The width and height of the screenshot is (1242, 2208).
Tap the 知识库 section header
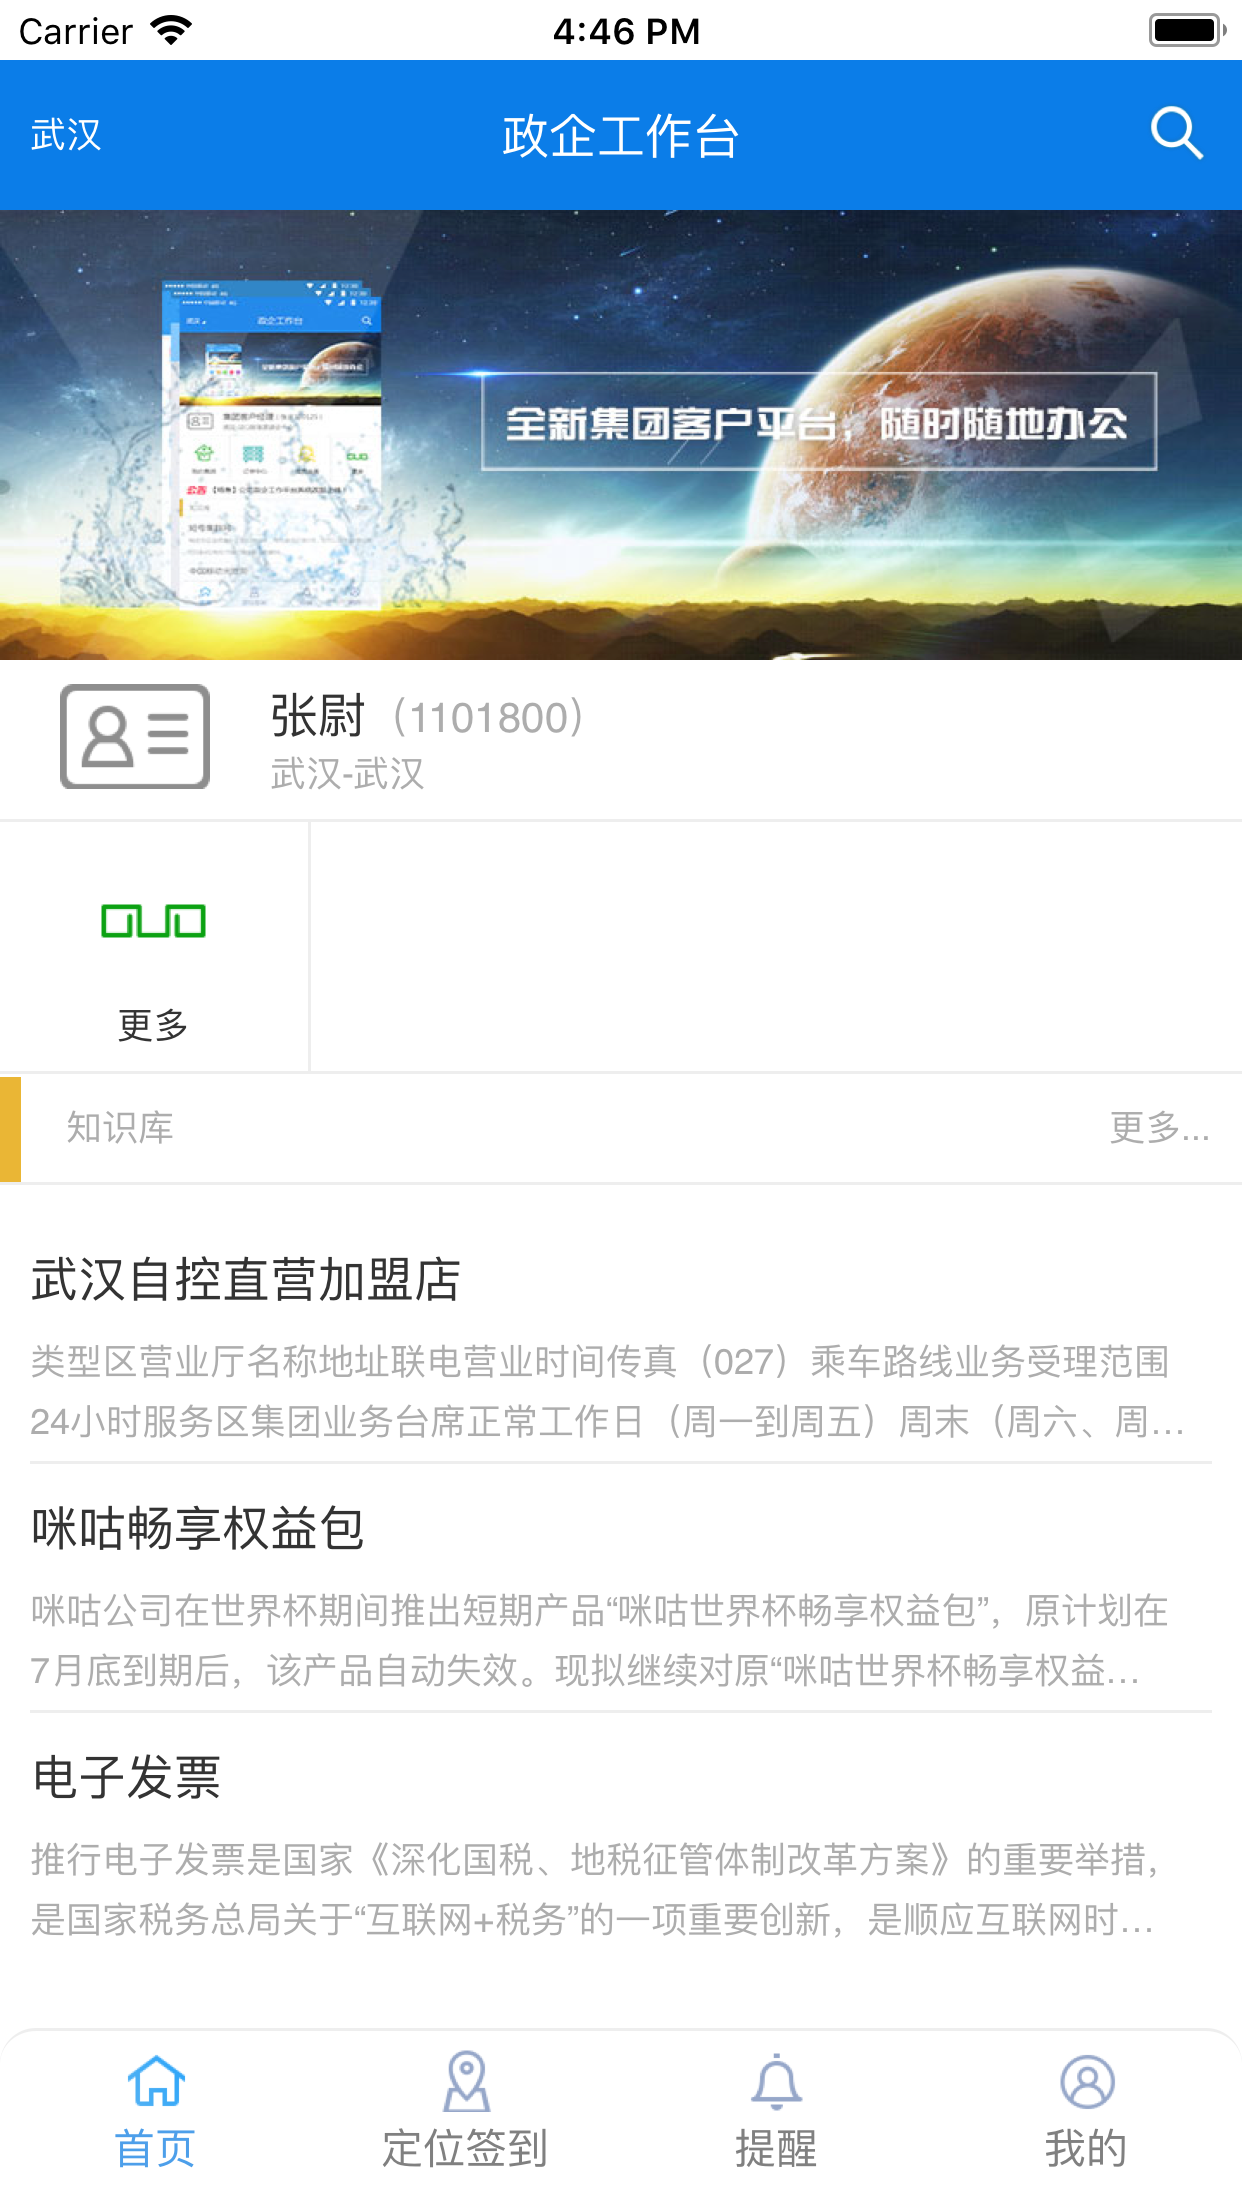120,1128
